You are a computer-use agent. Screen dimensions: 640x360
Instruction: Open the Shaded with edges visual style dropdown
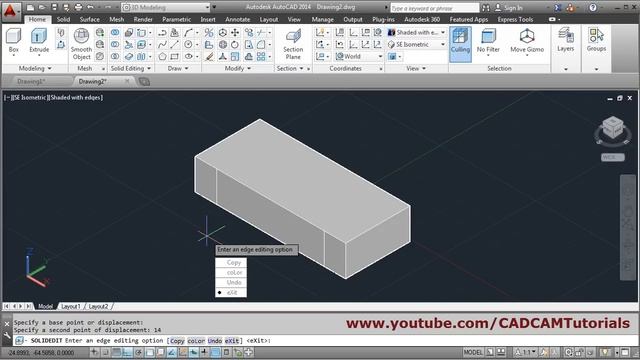coord(416,32)
